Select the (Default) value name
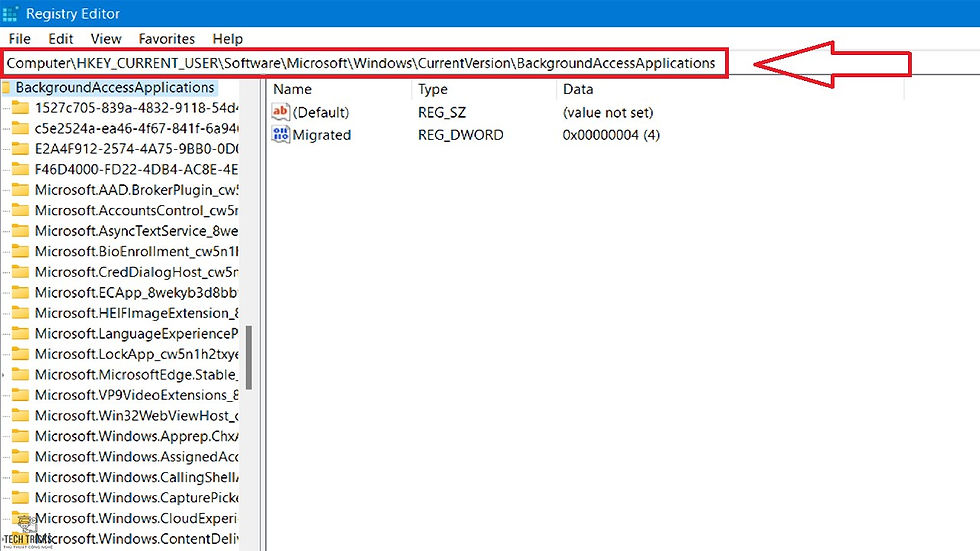 pos(321,112)
